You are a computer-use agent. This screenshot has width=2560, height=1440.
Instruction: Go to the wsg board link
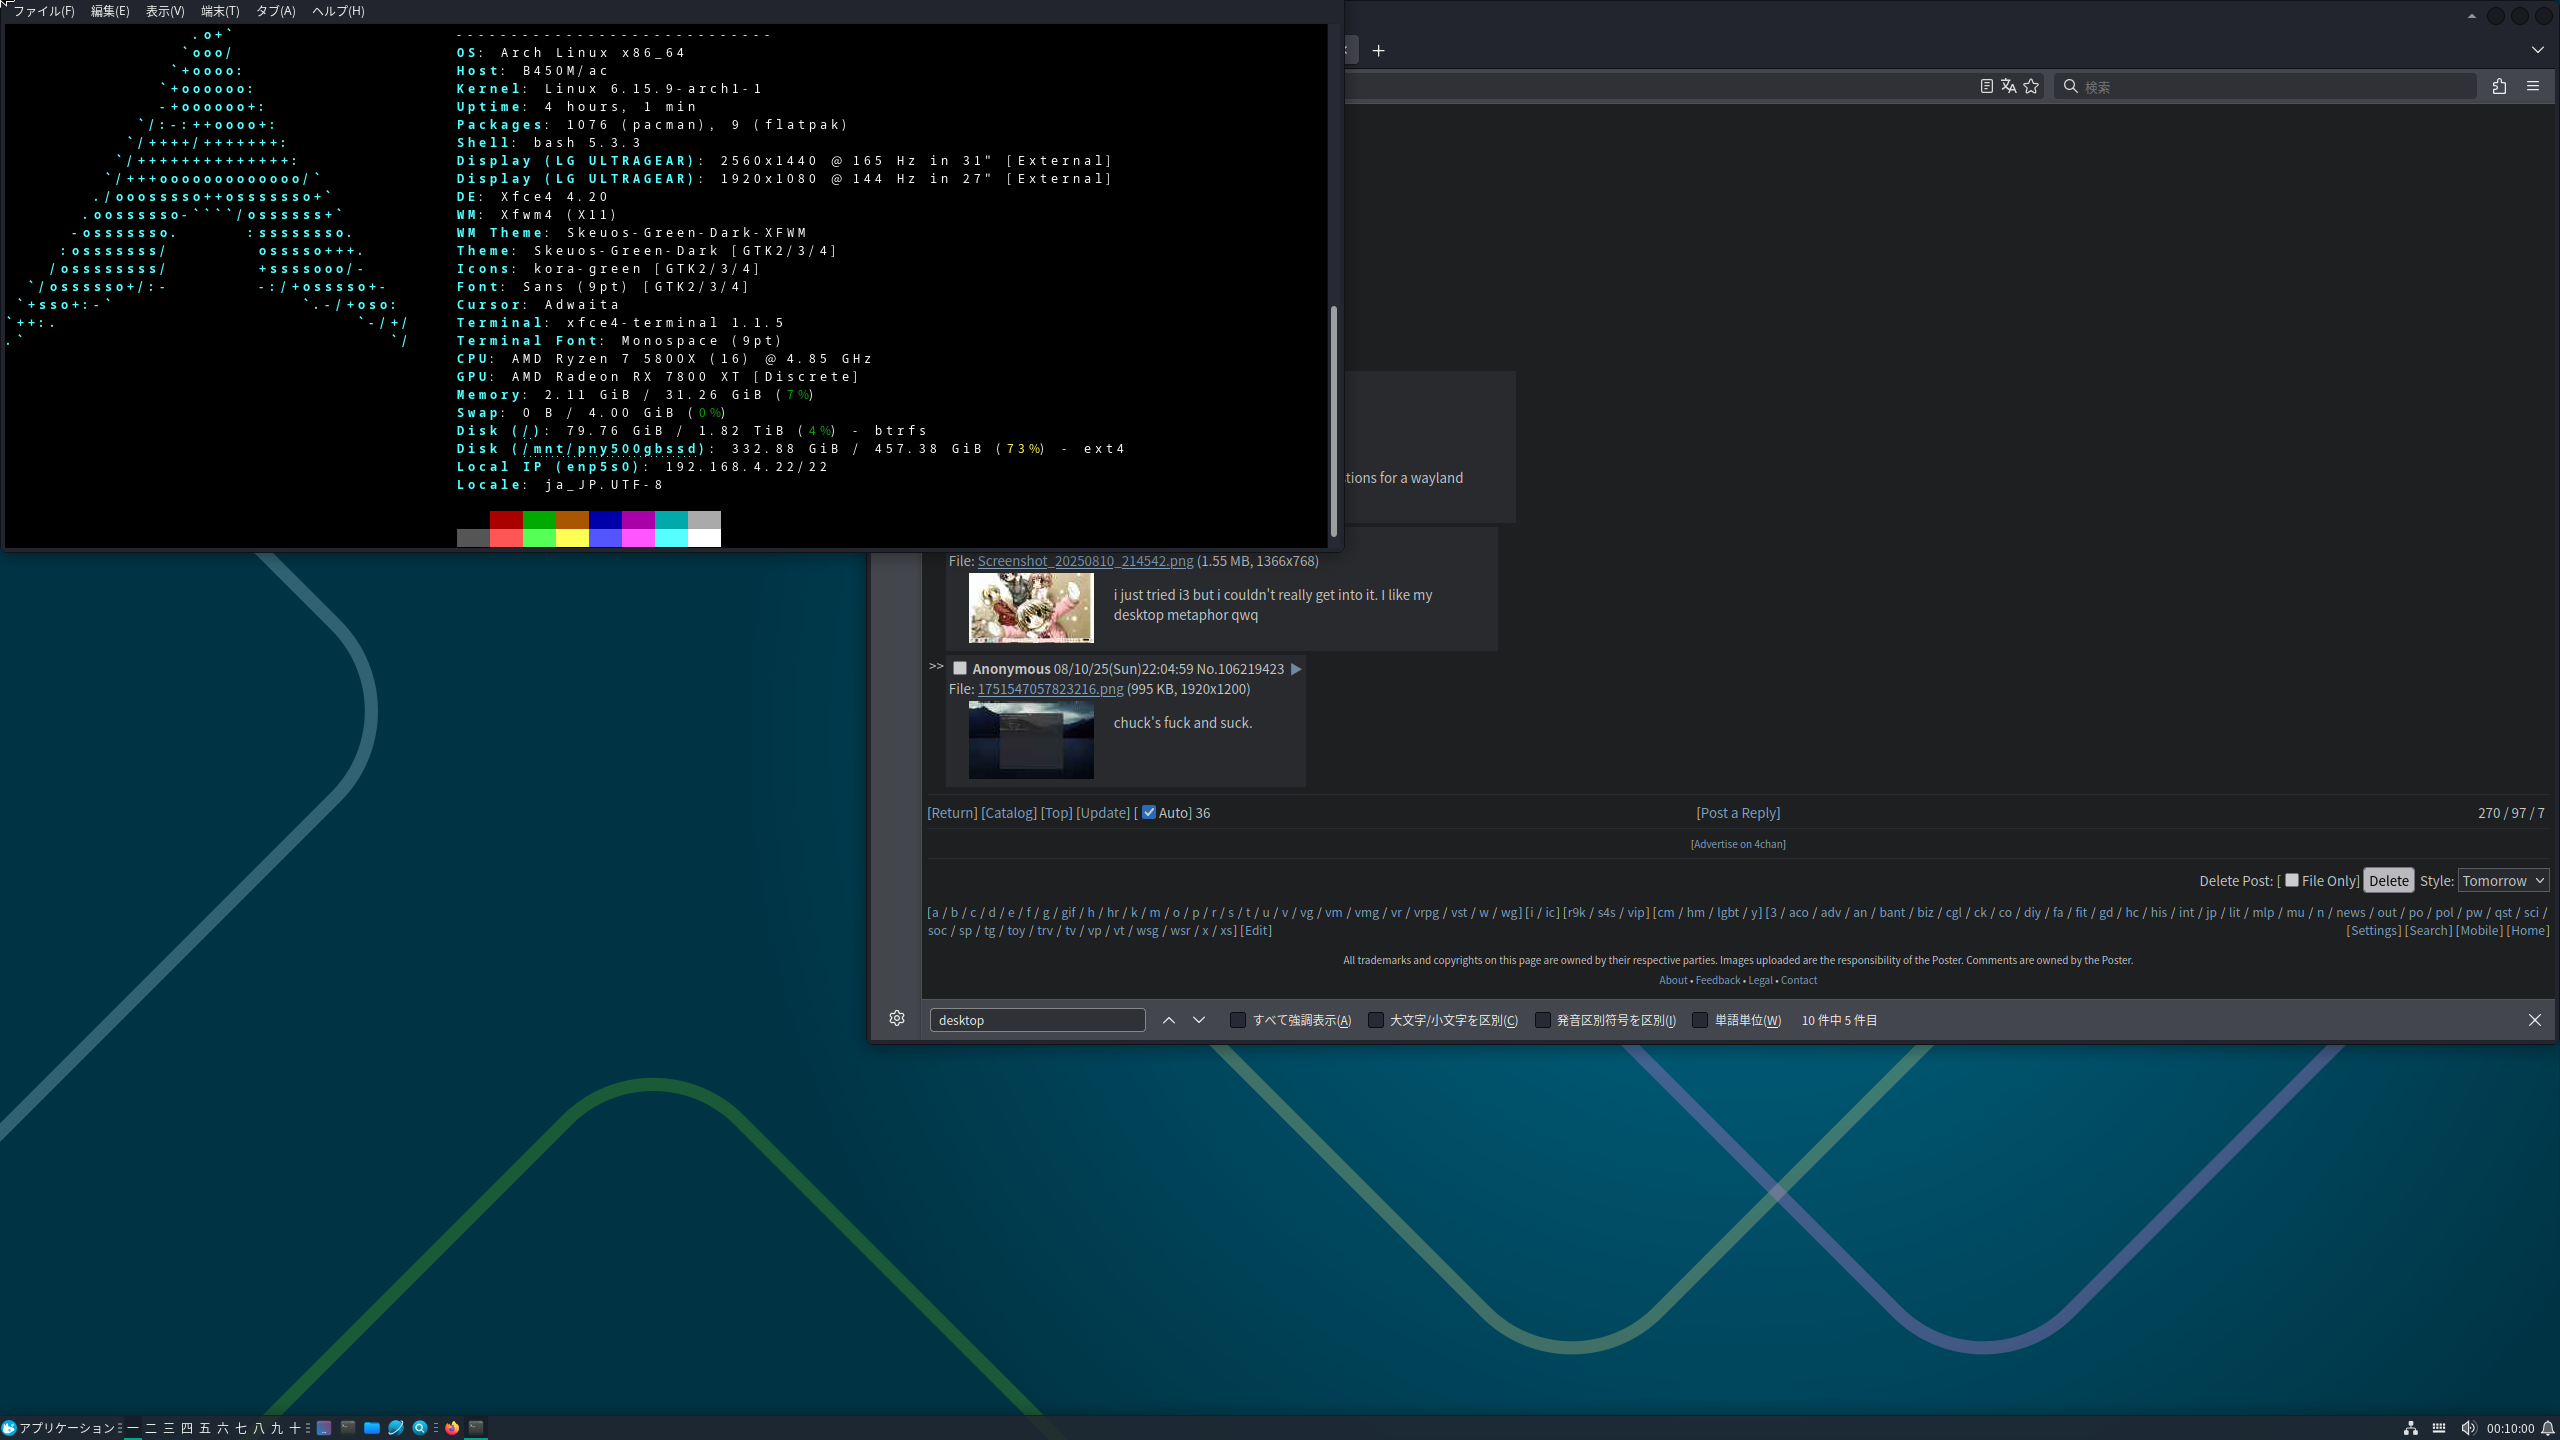tap(1147, 930)
